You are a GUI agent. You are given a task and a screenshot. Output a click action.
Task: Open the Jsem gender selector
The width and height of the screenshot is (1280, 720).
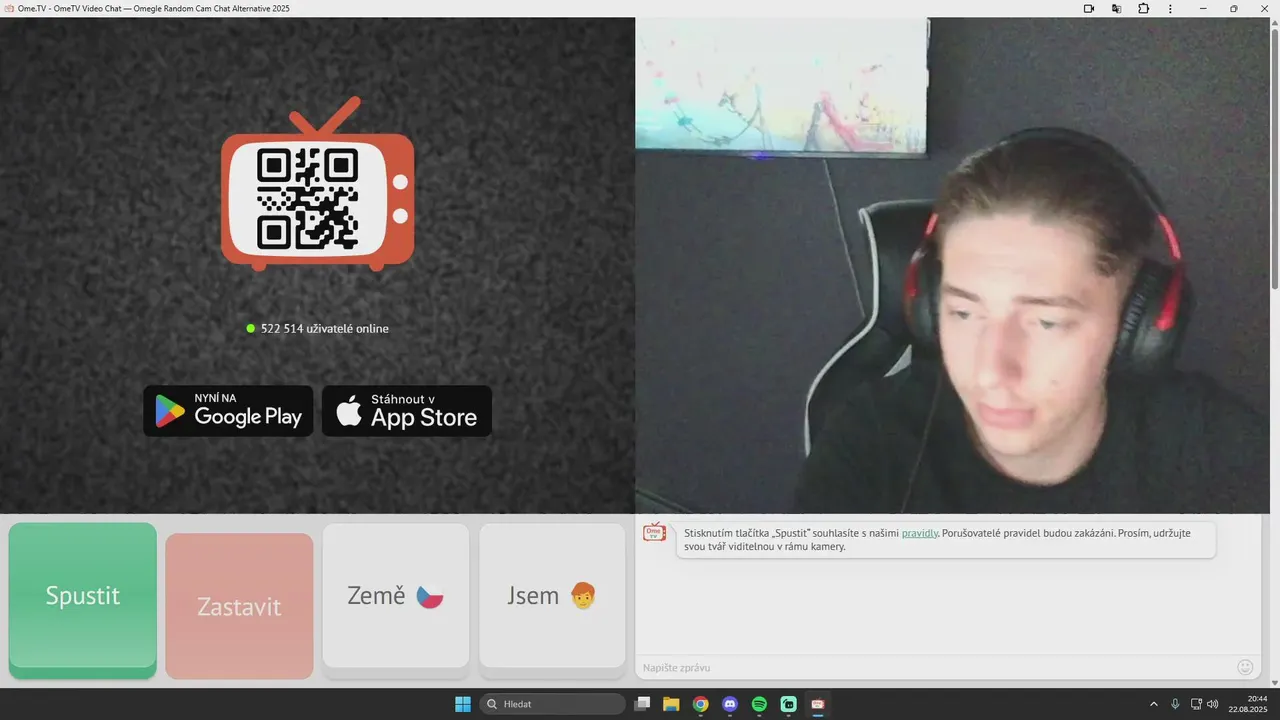click(x=552, y=596)
